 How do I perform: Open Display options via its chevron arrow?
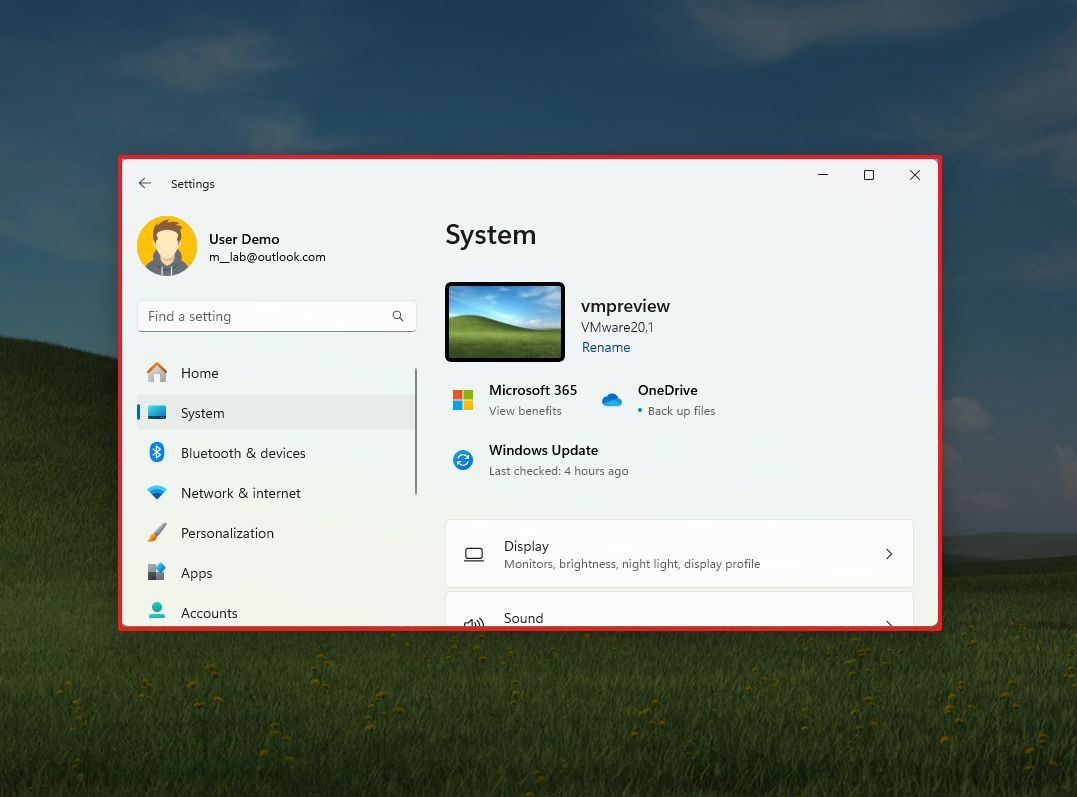[888, 553]
